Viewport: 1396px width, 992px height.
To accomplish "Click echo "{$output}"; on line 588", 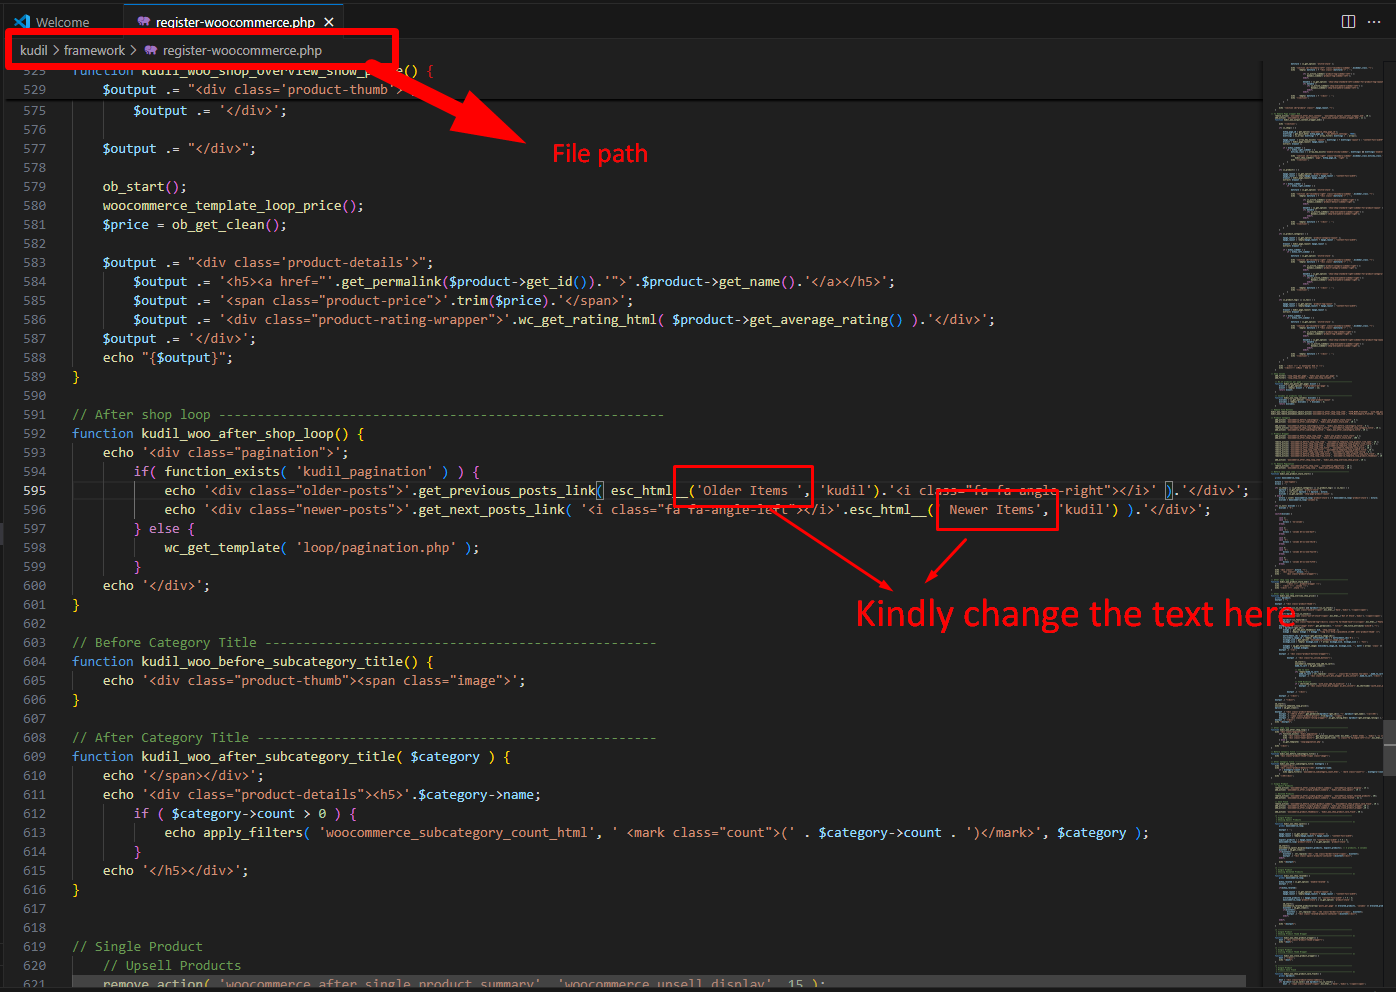I will pyautogui.click(x=168, y=358).
